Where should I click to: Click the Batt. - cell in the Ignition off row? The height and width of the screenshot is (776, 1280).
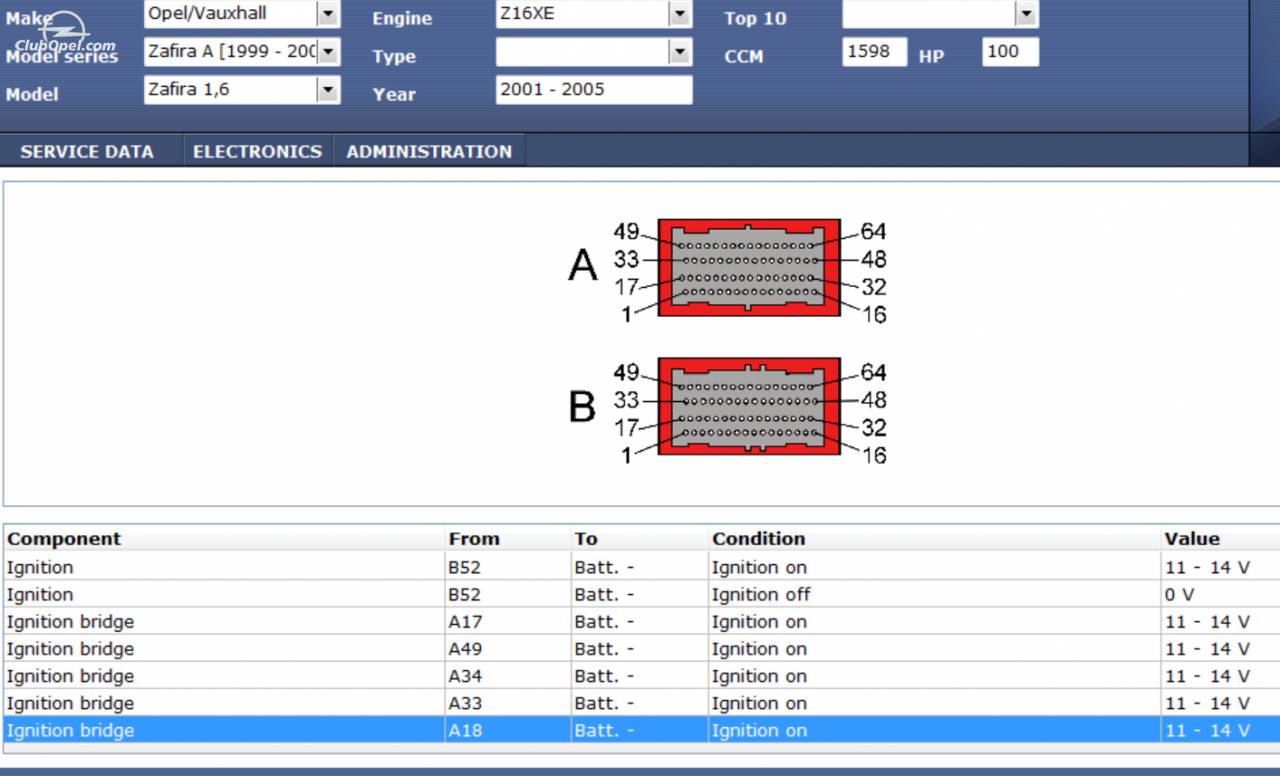click(x=639, y=594)
